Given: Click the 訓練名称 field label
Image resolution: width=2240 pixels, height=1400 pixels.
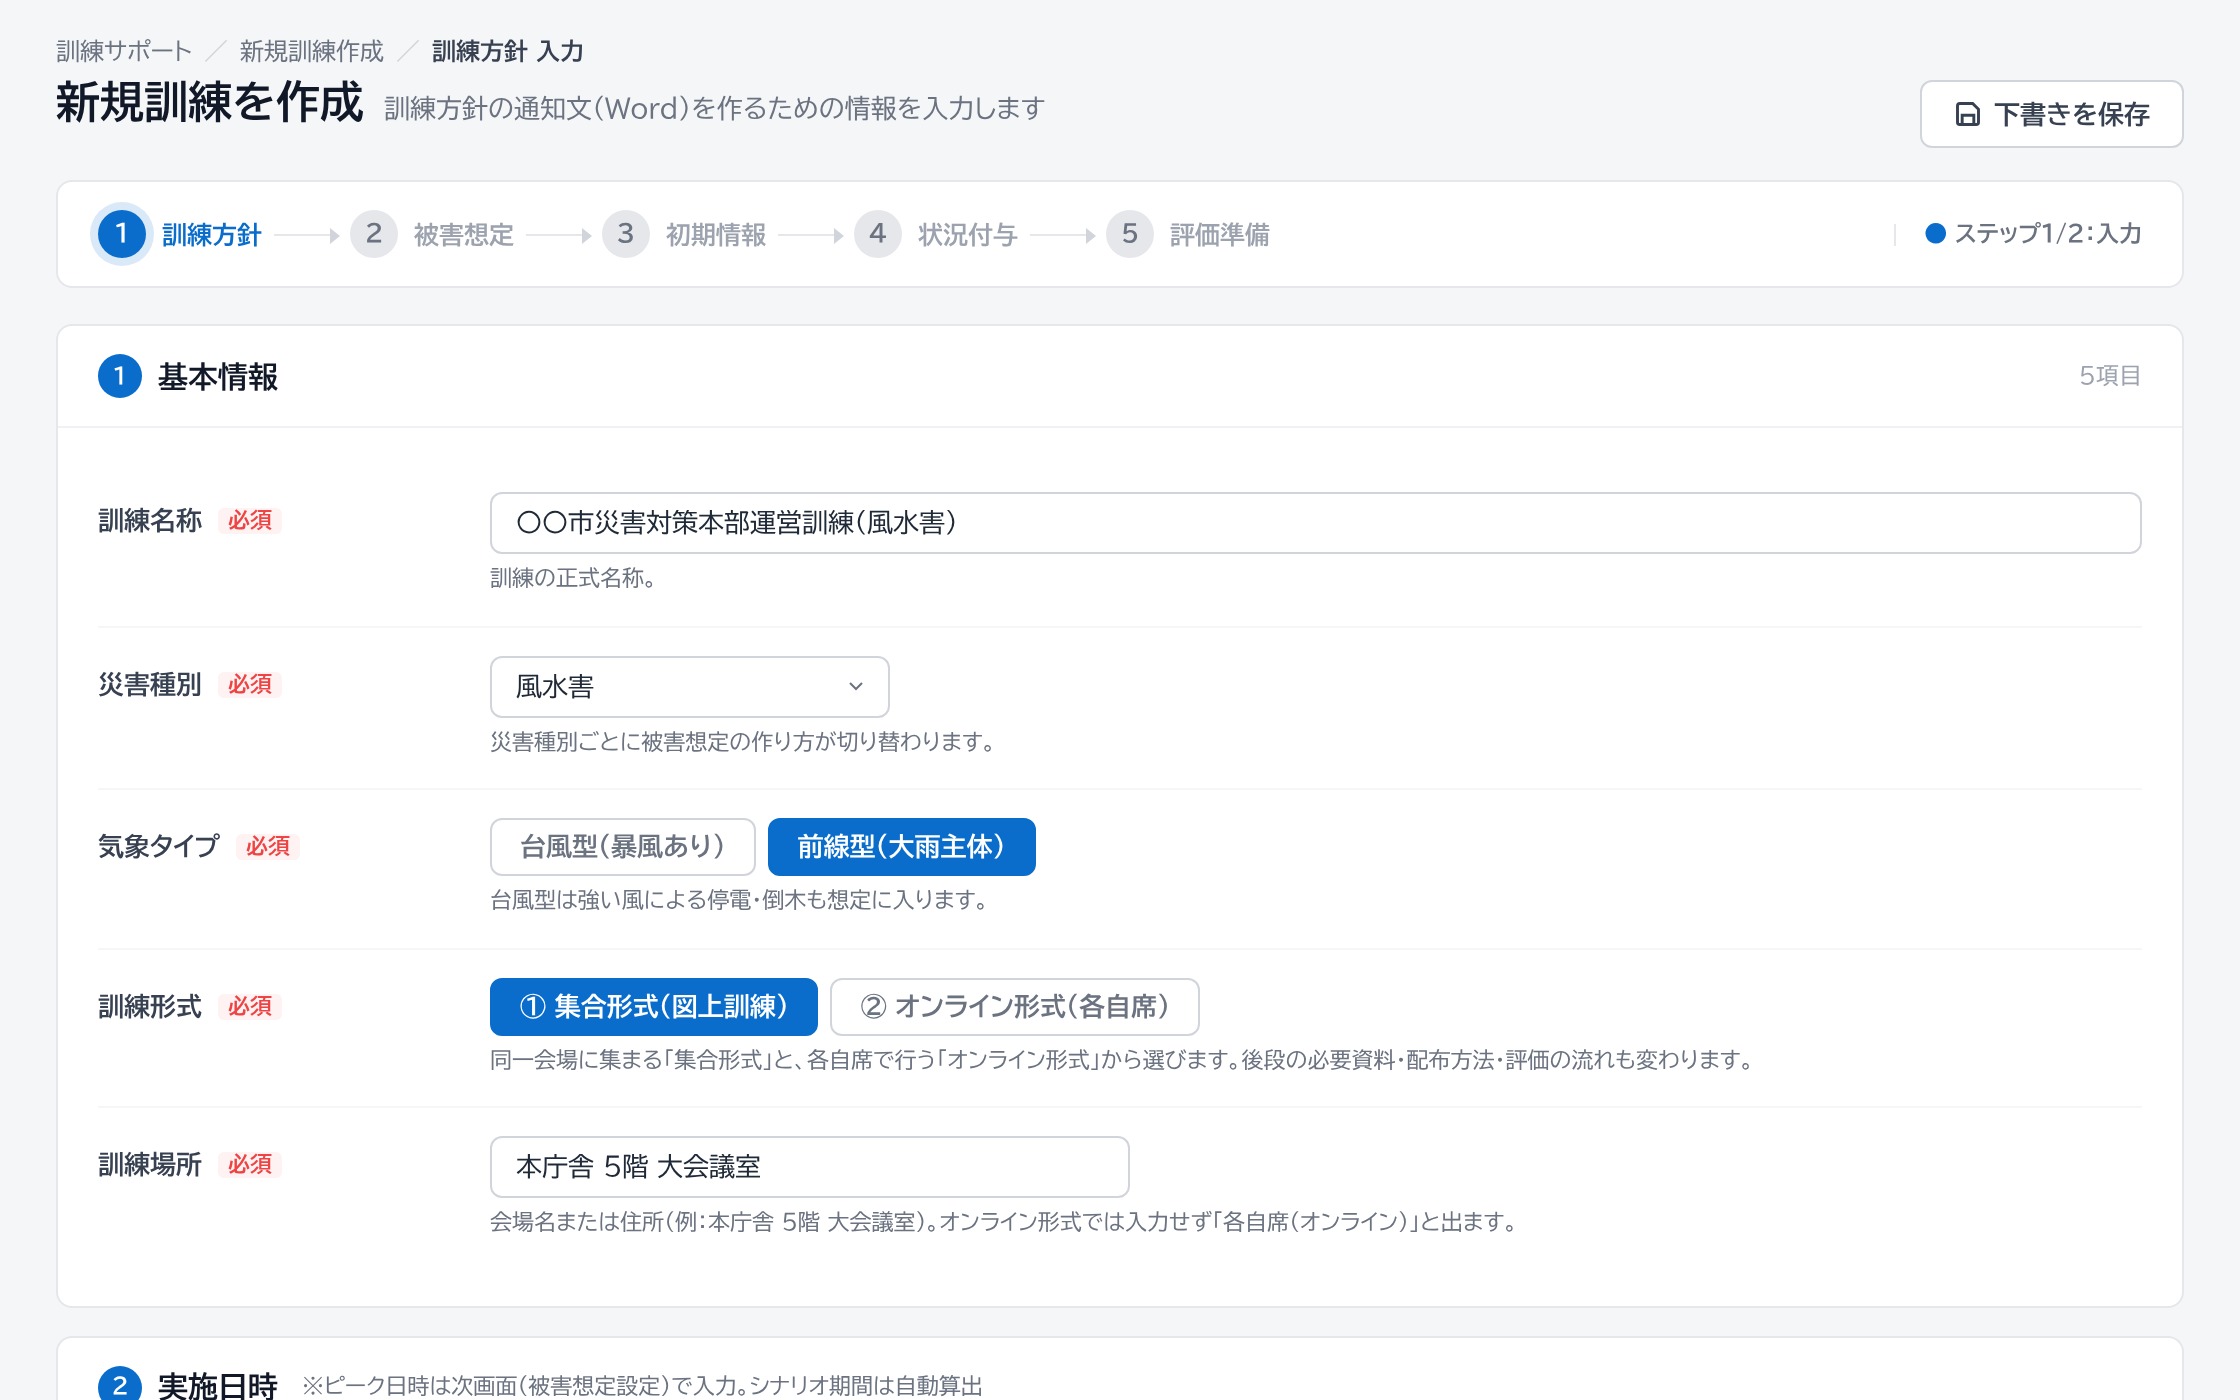Looking at the screenshot, I should tap(150, 521).
